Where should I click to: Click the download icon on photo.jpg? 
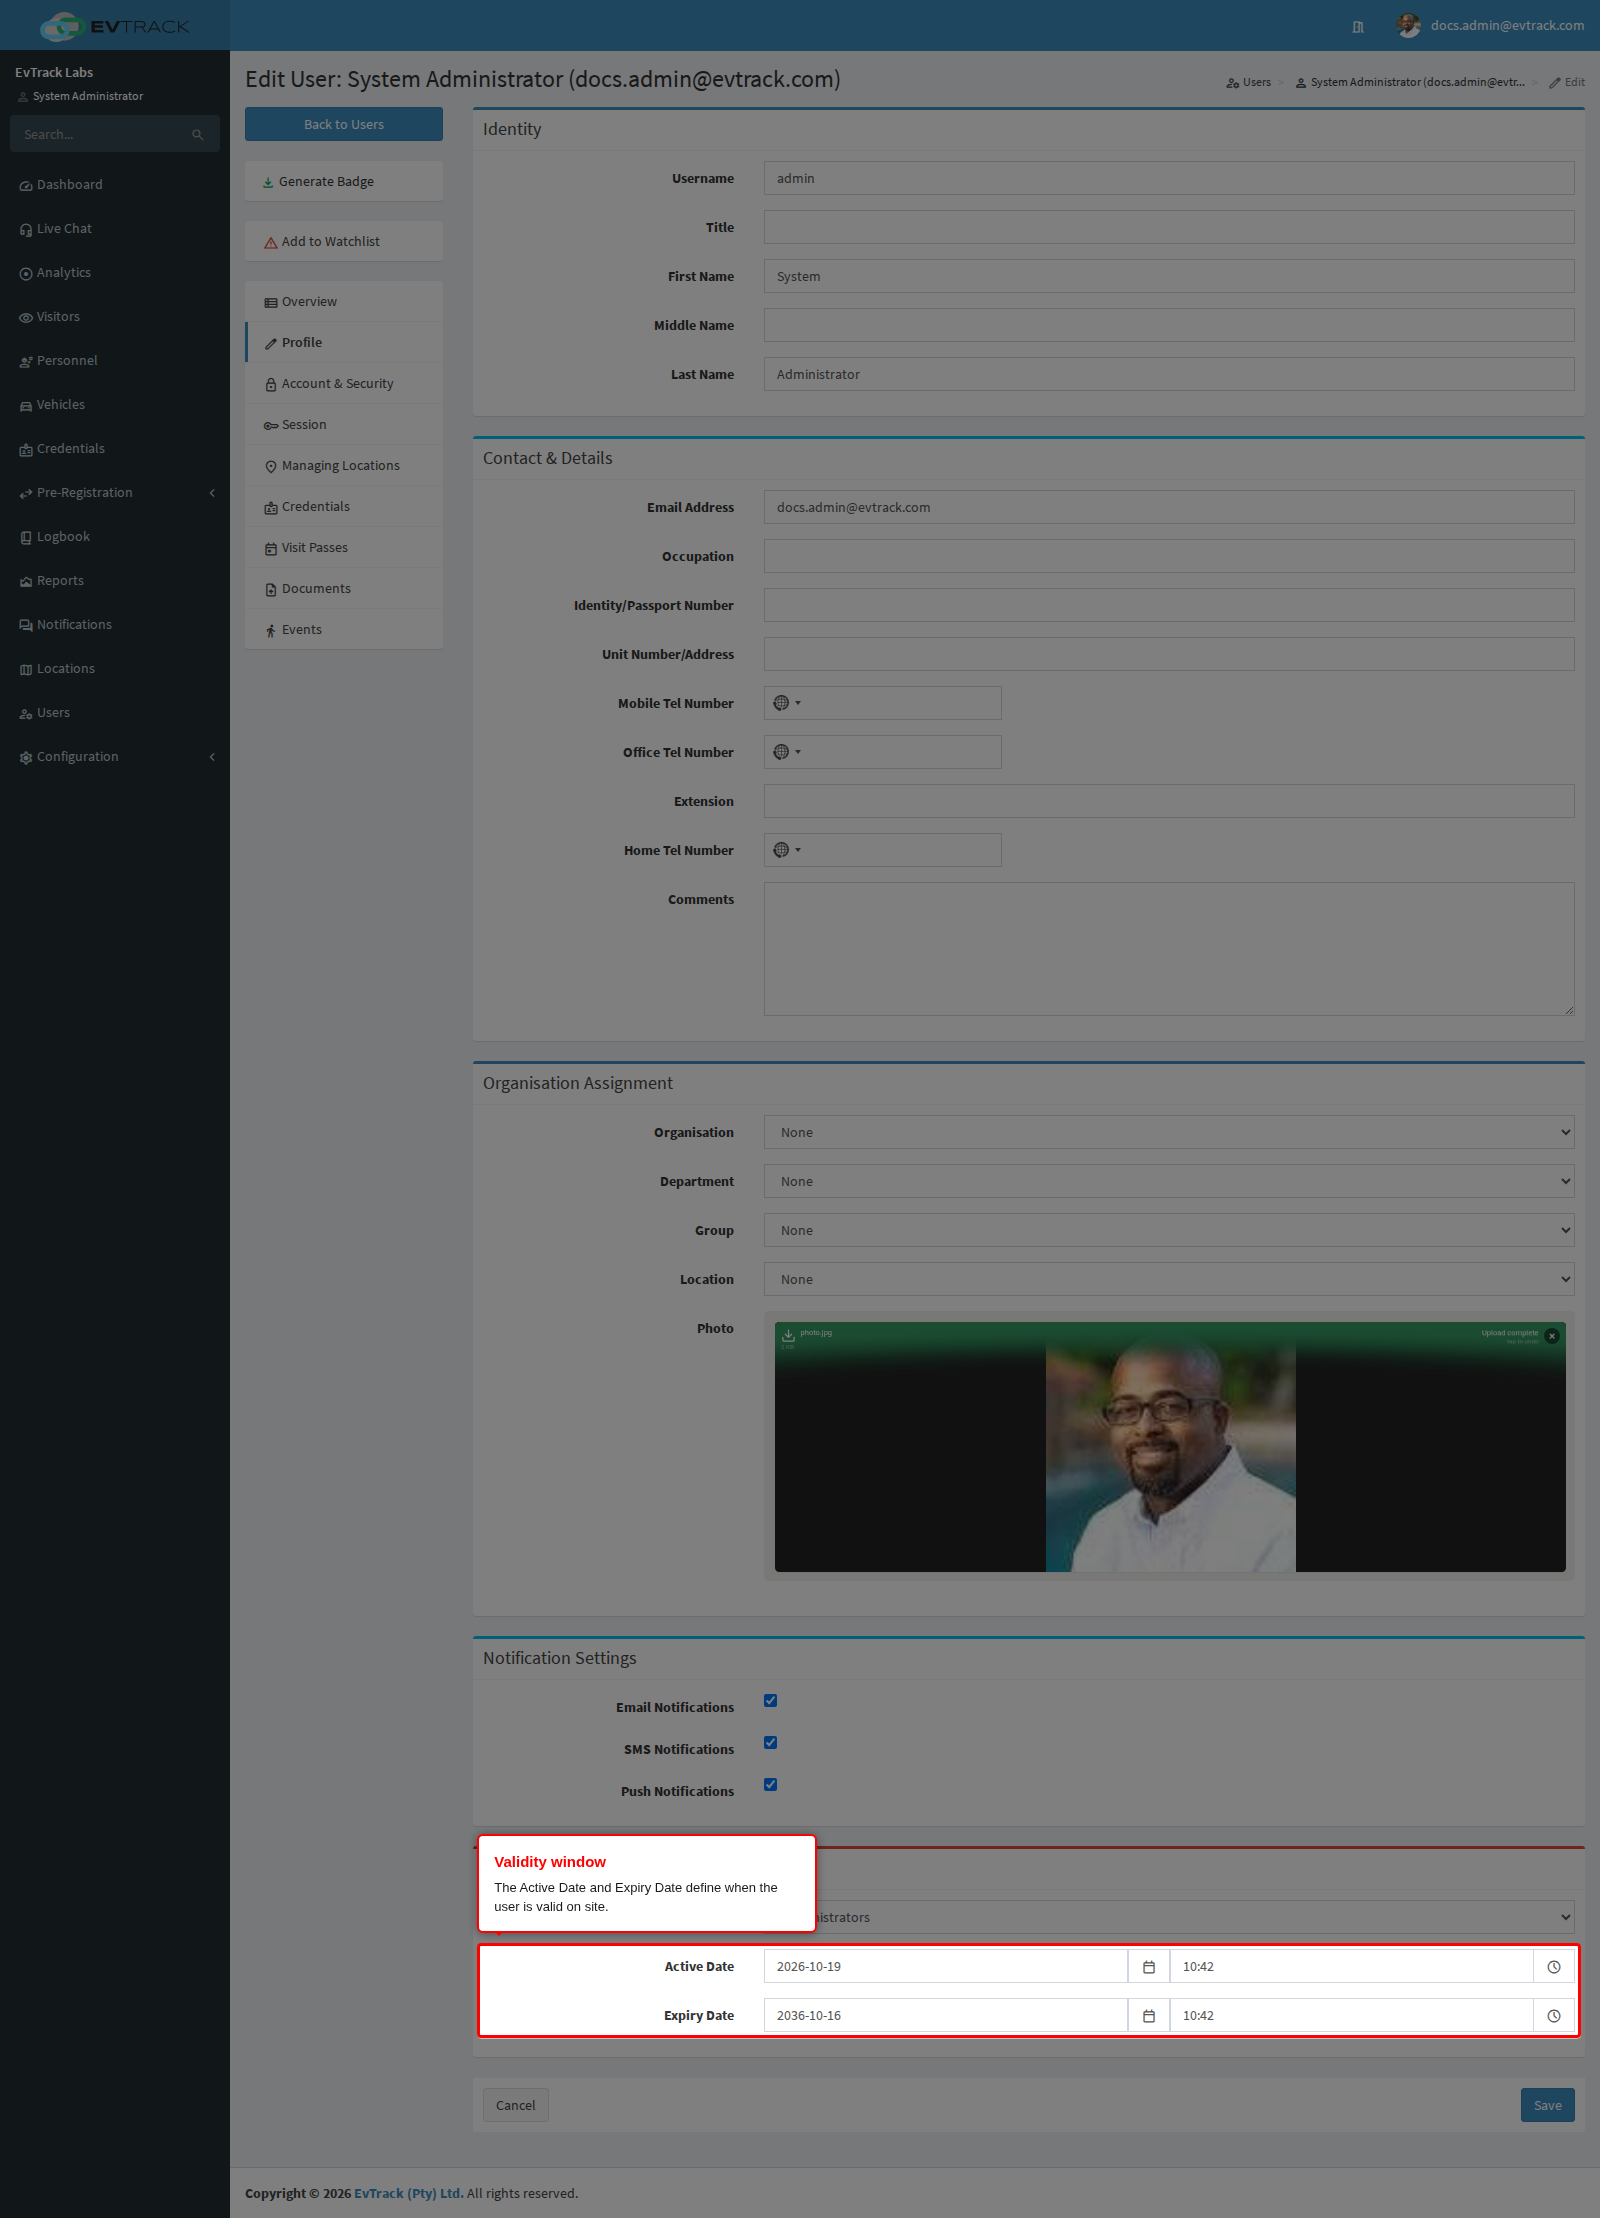[788, 1335]
